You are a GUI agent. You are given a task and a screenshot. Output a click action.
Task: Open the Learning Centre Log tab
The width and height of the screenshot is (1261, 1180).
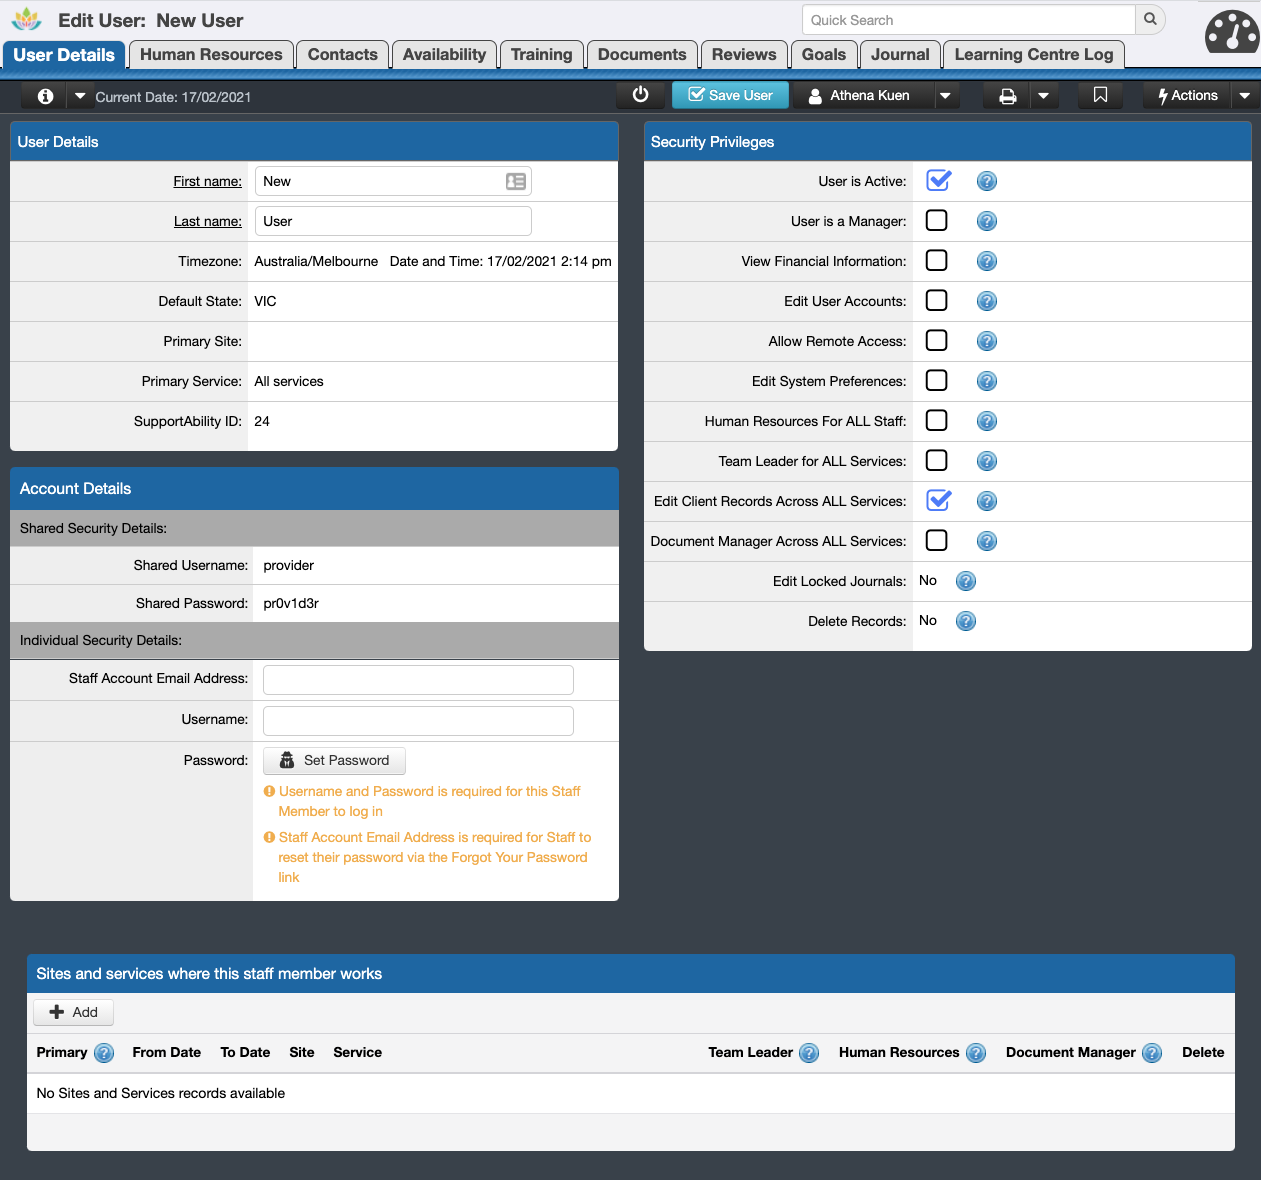pyautogui.click(x=1034, y=55)
